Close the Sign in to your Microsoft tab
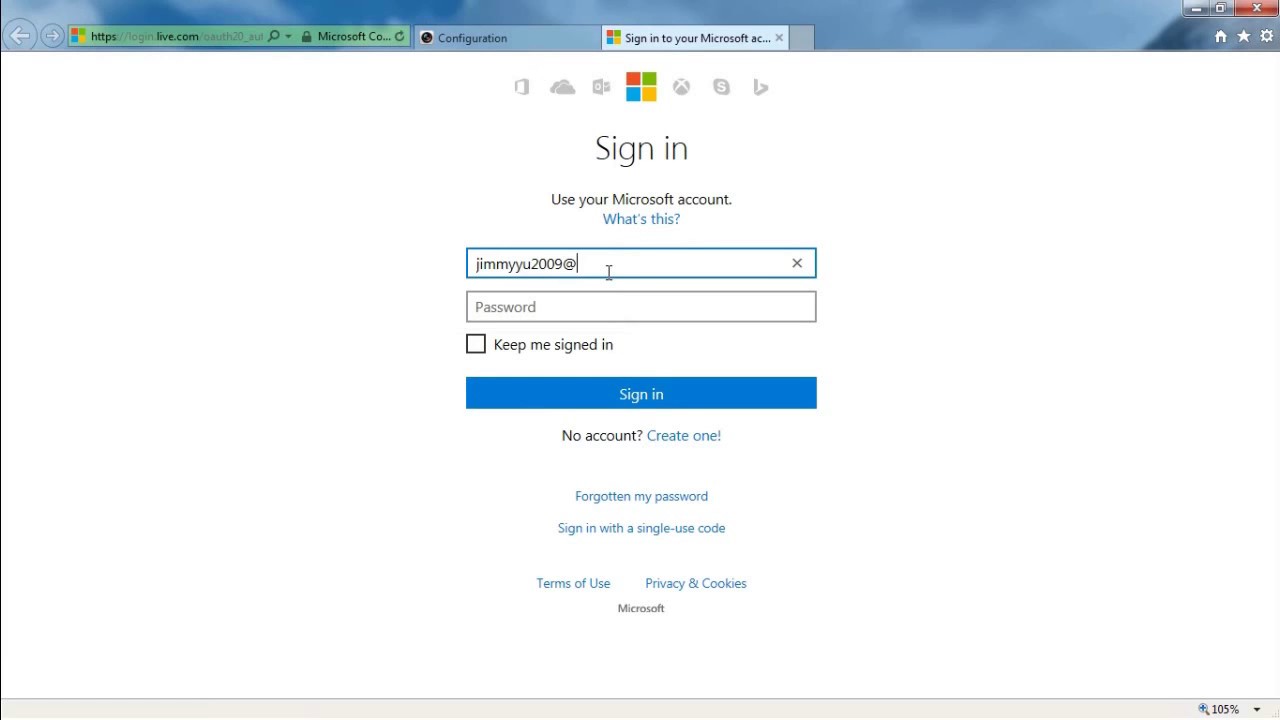 (x=780, y=38)
